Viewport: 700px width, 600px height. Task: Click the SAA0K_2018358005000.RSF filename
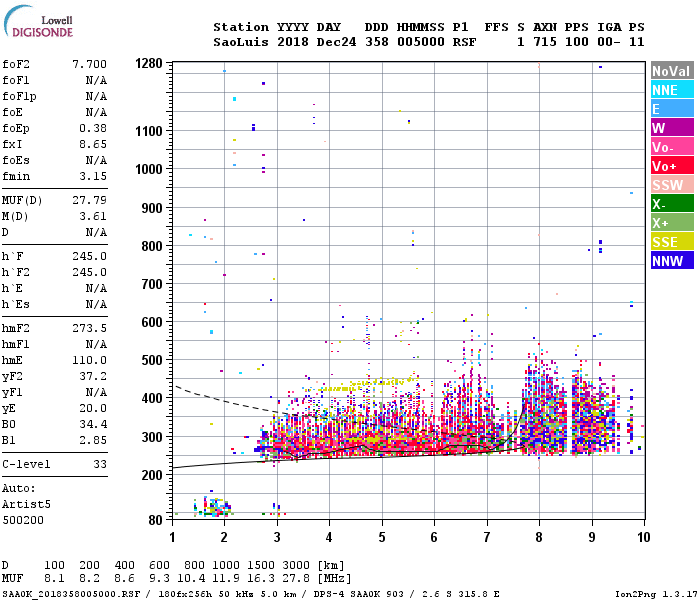tap(71, 594)
